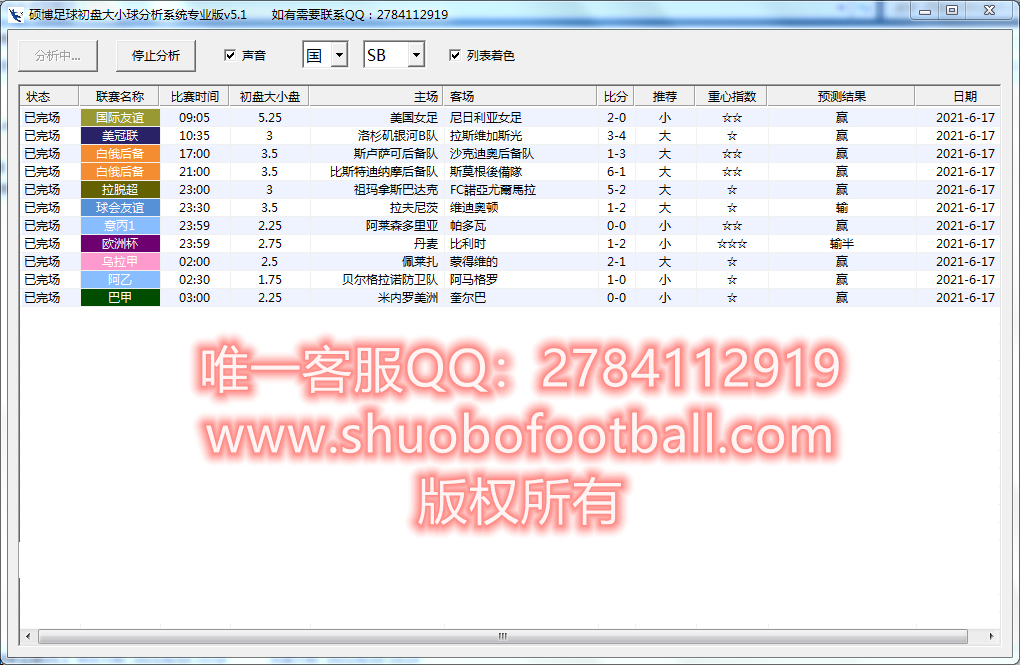
Task: Click the 状态 column header
Action: point(40,96)
